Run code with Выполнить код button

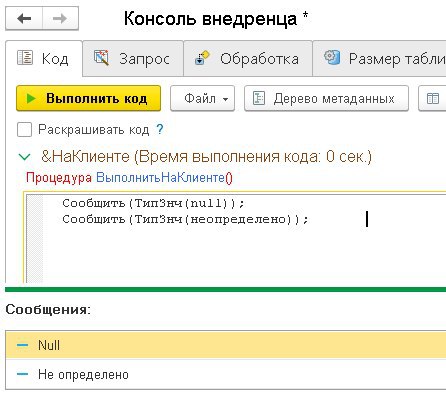point(88,98)
